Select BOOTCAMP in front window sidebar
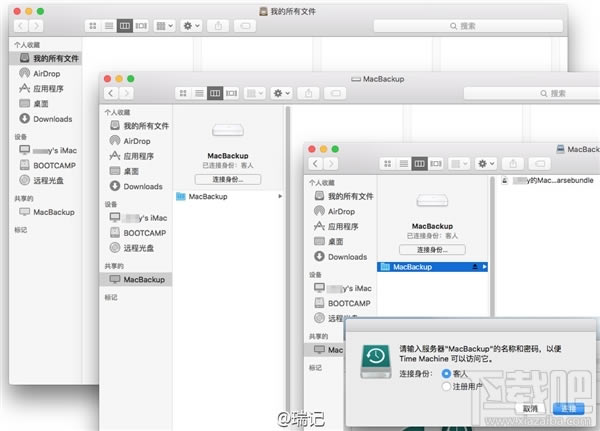The height and width of the screenshot is (431, 600). 341,303
